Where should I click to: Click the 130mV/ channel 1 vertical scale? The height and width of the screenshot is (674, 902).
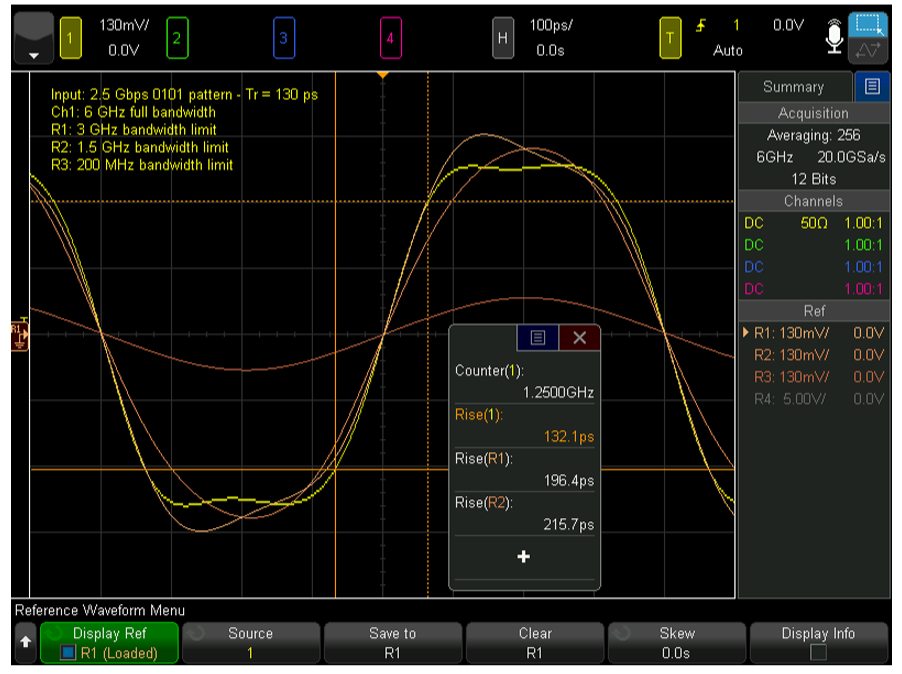pyautogui.click(x=124, y=25)
